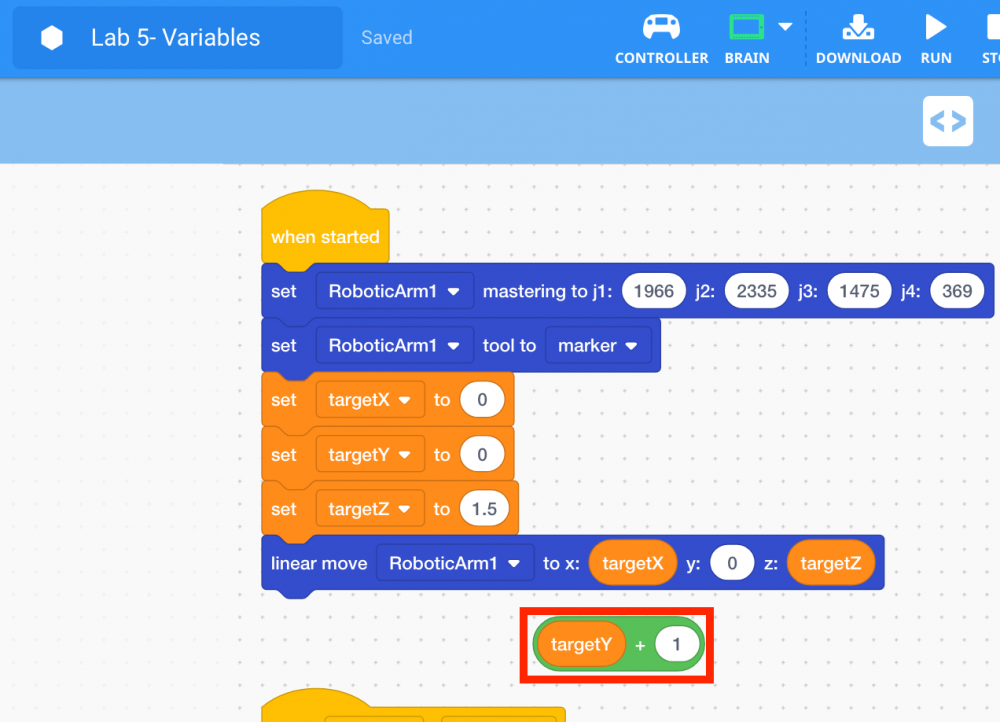Click the targetZ value field 1.5
The image size is (1000, 722).
click(x=484, y=509)
